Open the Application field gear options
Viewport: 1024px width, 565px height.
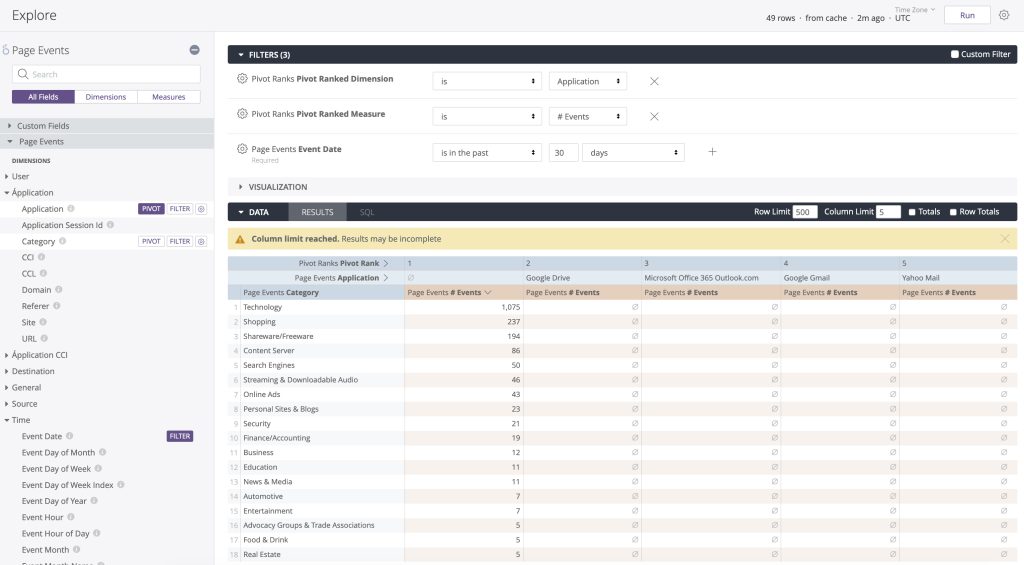[201, 209]
